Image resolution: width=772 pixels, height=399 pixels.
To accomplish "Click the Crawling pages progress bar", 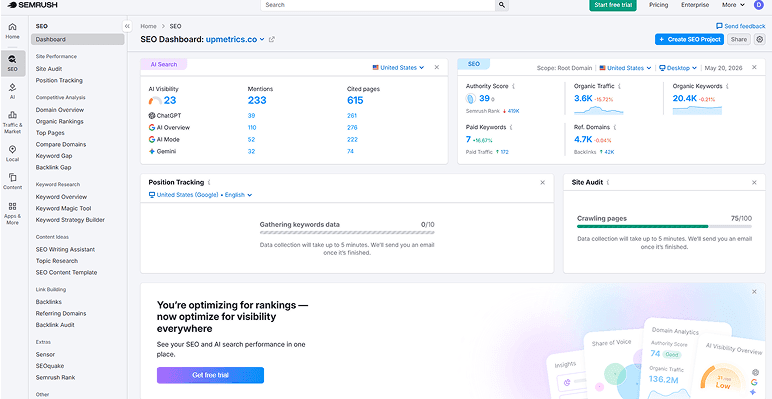I will (664, 227).
